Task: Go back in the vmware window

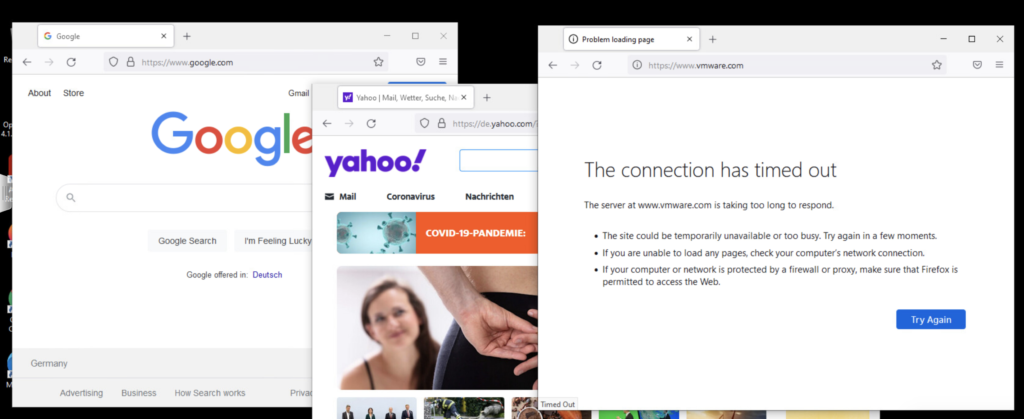Action: coord(552,65)
